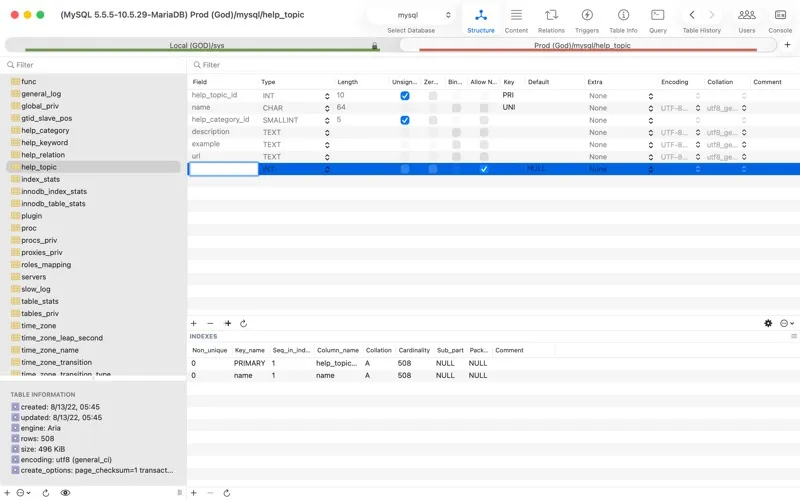Open Type dropdown for help_category_id
800x500 pixels.
327,120
